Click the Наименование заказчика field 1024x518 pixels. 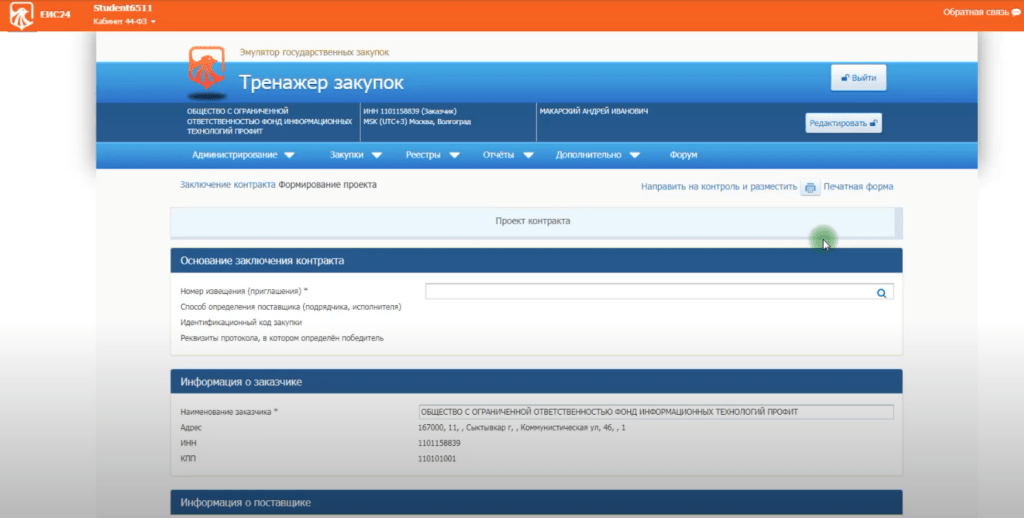click(655, 411)
